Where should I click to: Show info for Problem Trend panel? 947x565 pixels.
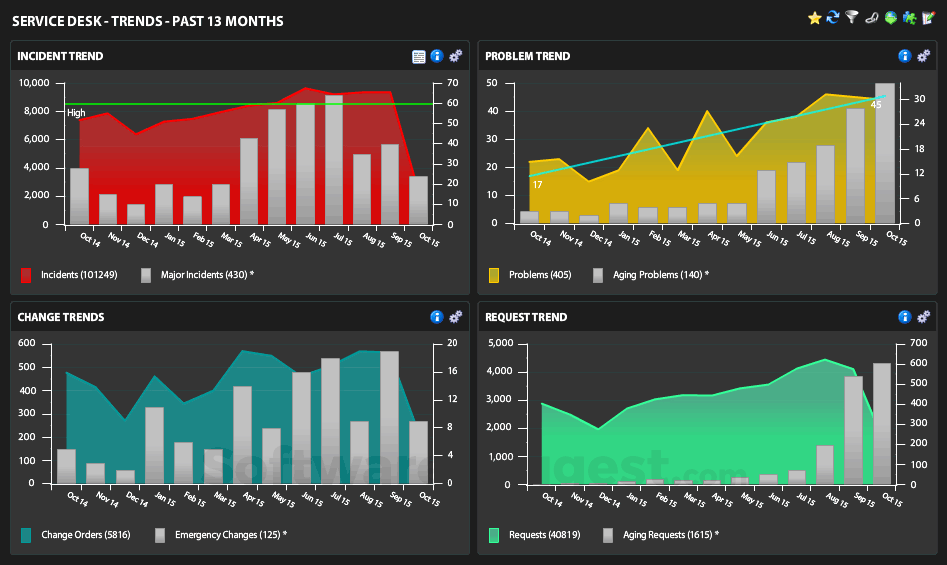coord(905,56)
